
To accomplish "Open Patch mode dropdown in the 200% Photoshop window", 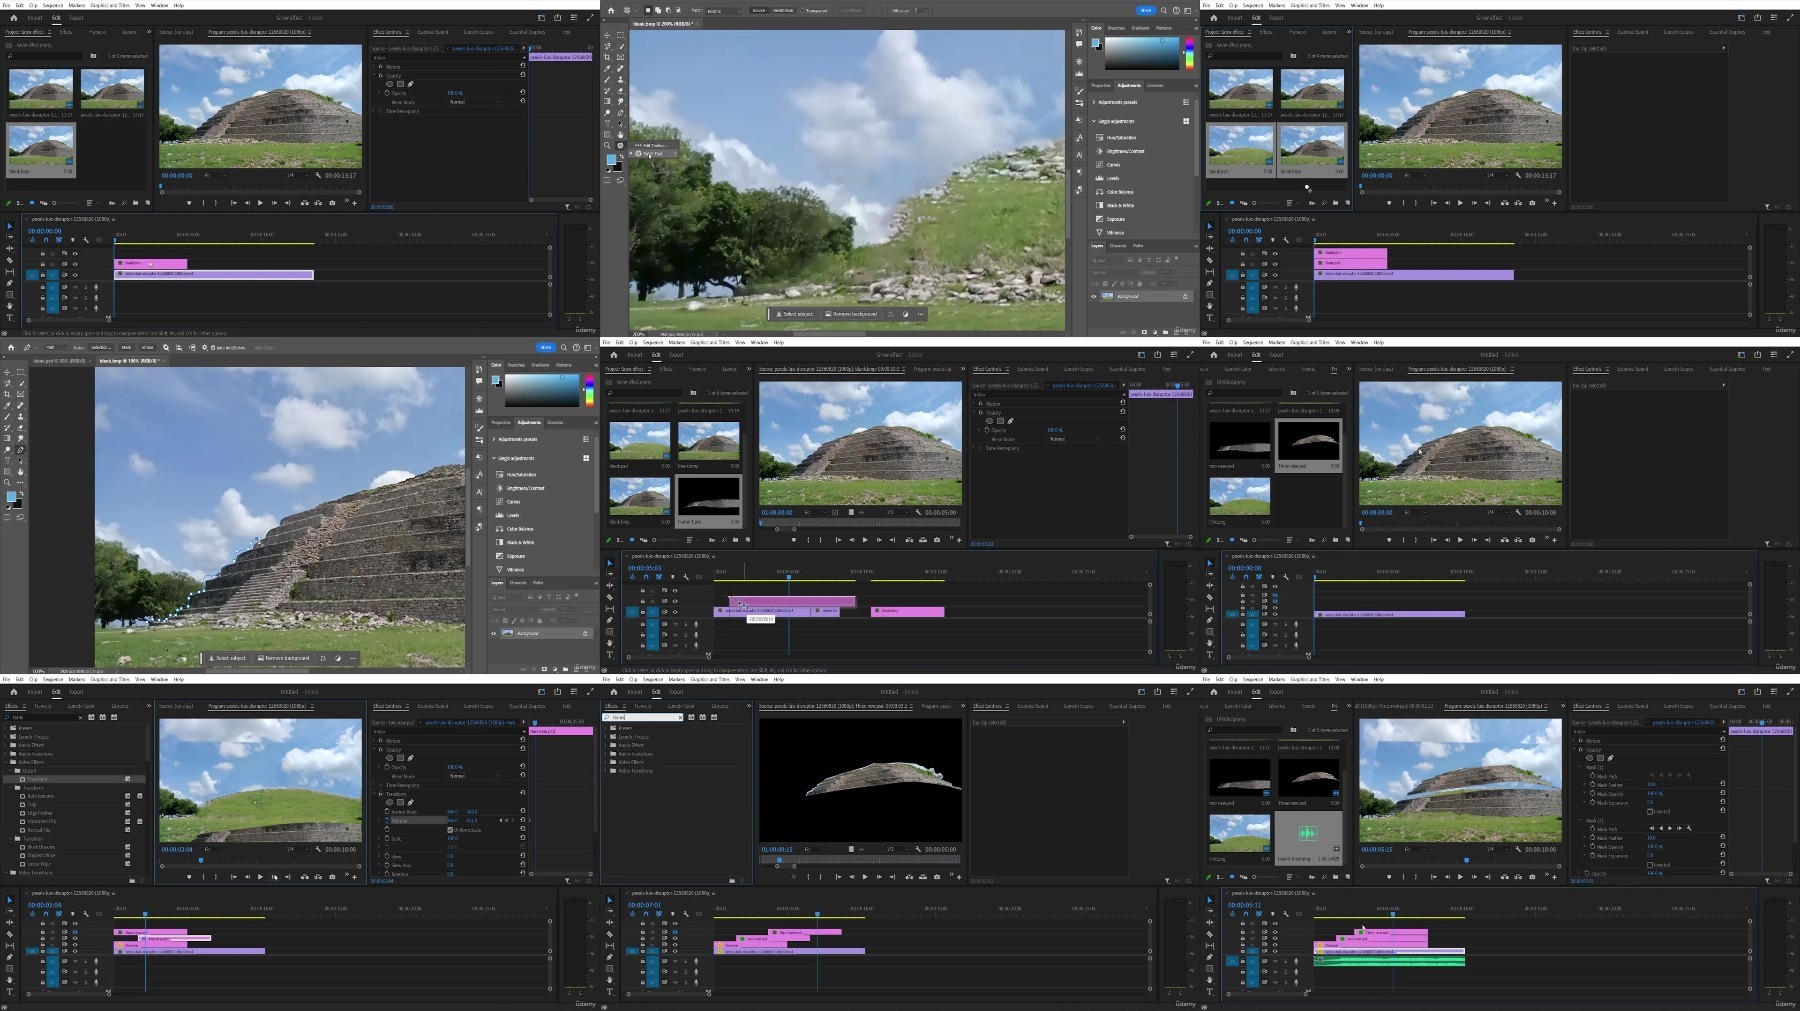I will [x=724, y=11].
